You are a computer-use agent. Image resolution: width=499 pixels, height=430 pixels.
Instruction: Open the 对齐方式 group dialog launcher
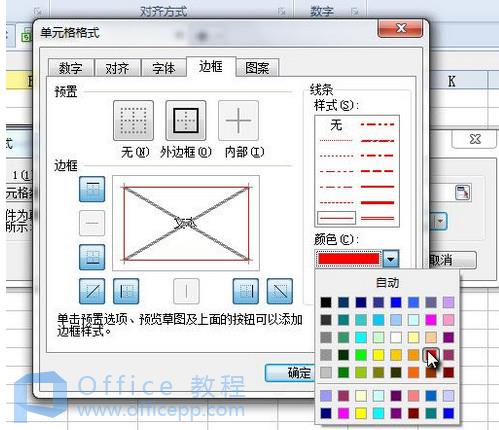click(282, 12)
